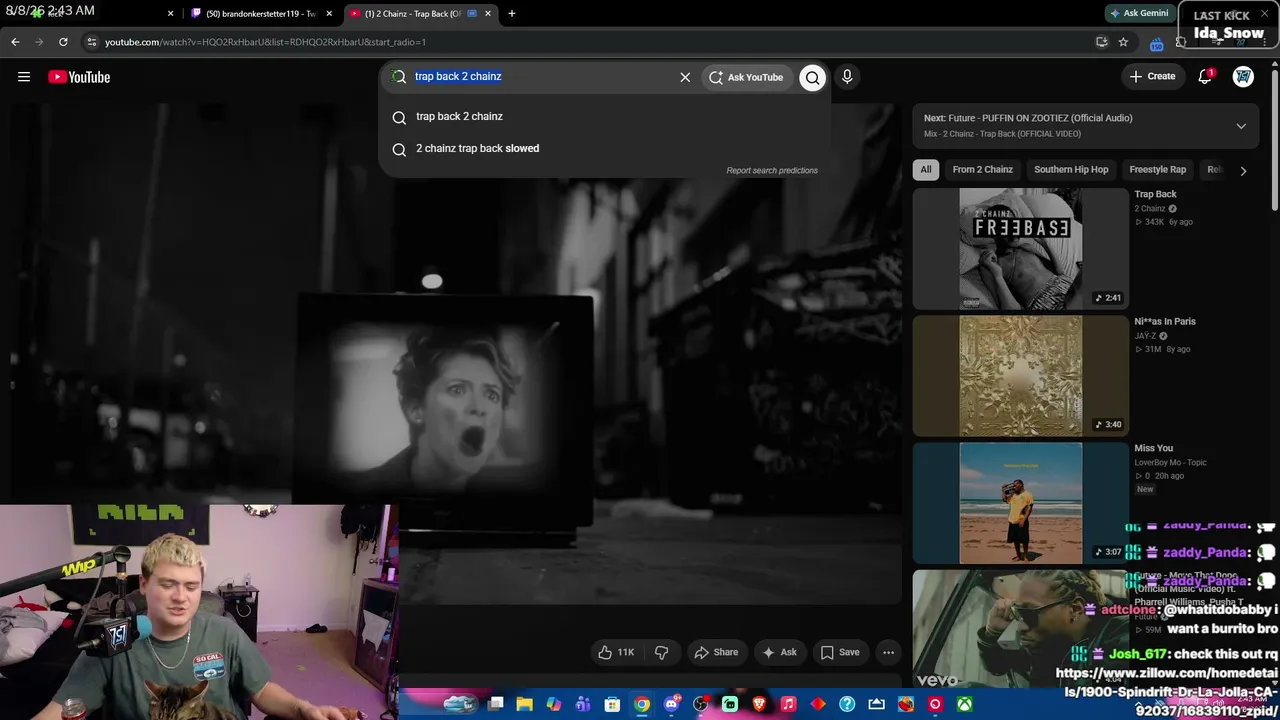Expand the Mix playlist panel chevron

(1241, 126)
